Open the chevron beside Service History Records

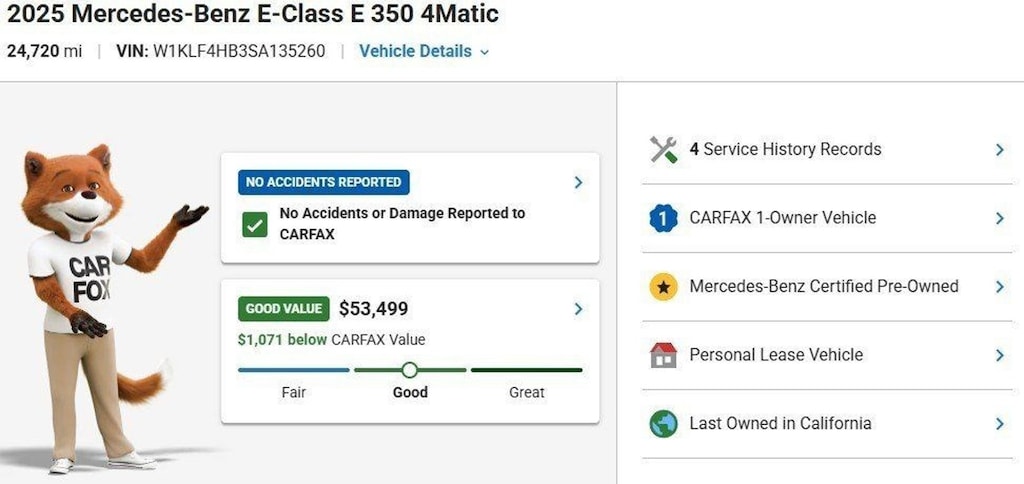[x=1000, y=150]
